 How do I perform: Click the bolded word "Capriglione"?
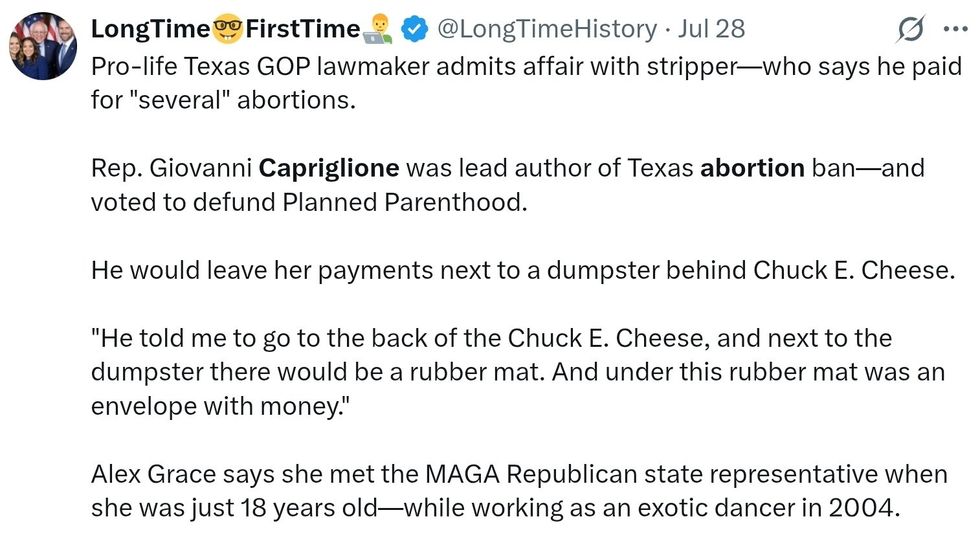point(328,167)
